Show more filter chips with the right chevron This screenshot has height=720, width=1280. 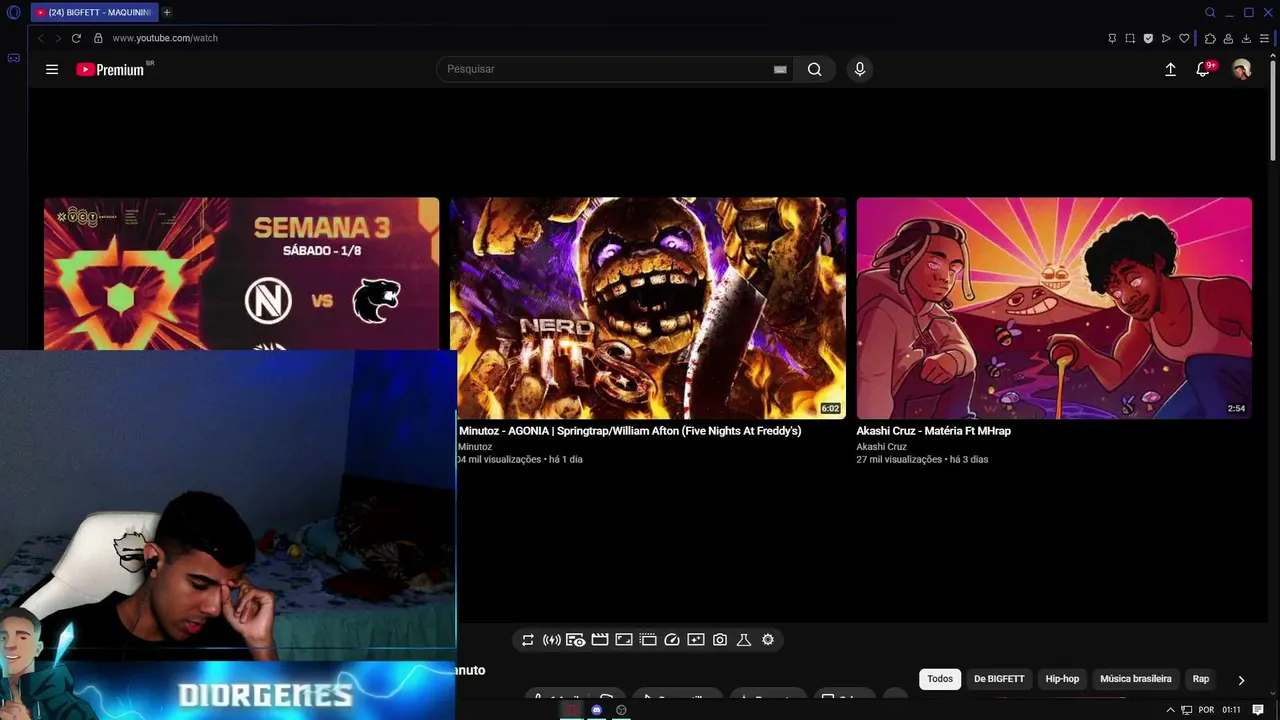[1241, 680]
